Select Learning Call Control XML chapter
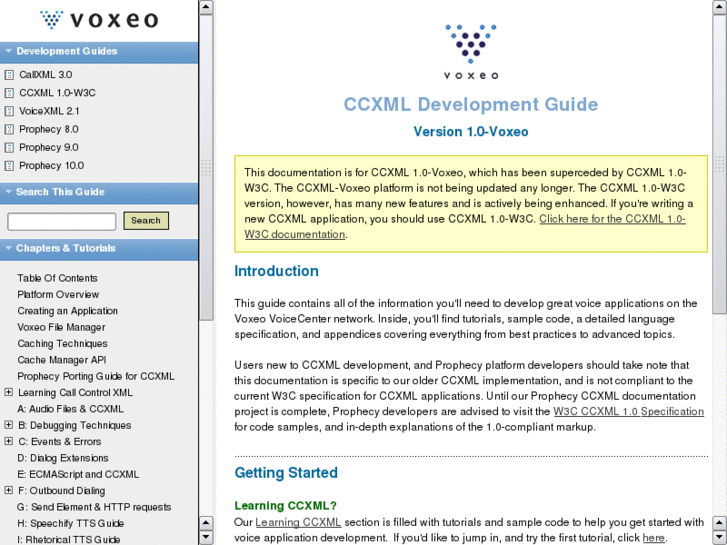The width and height of the screenshot is (727, 545). pyautogui.click(x=75, y=393)
